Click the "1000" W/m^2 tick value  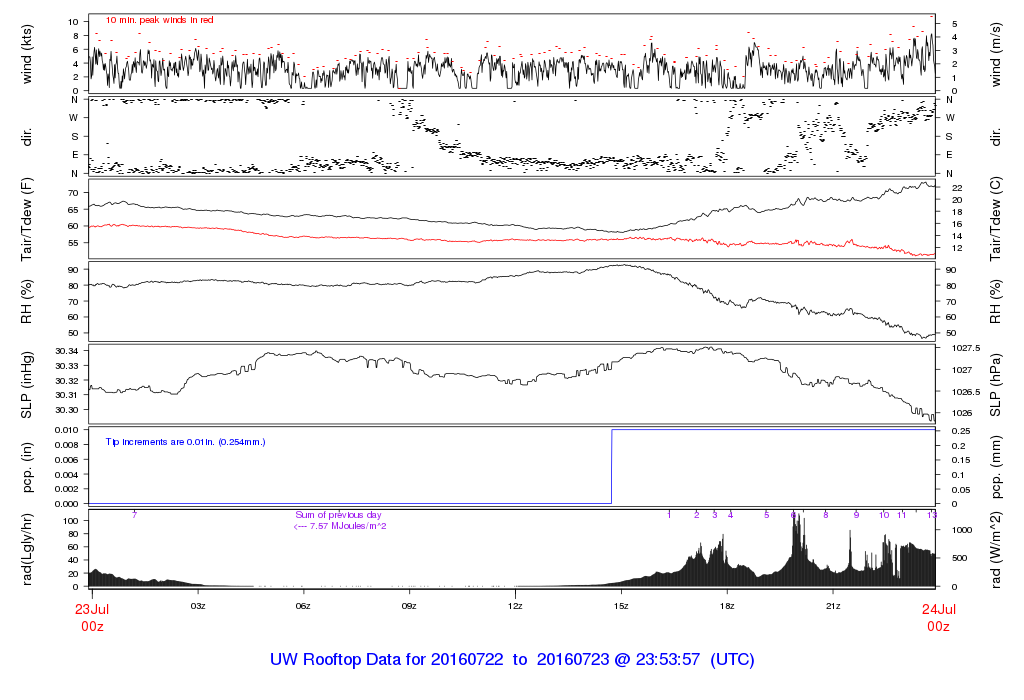[963, 530]
